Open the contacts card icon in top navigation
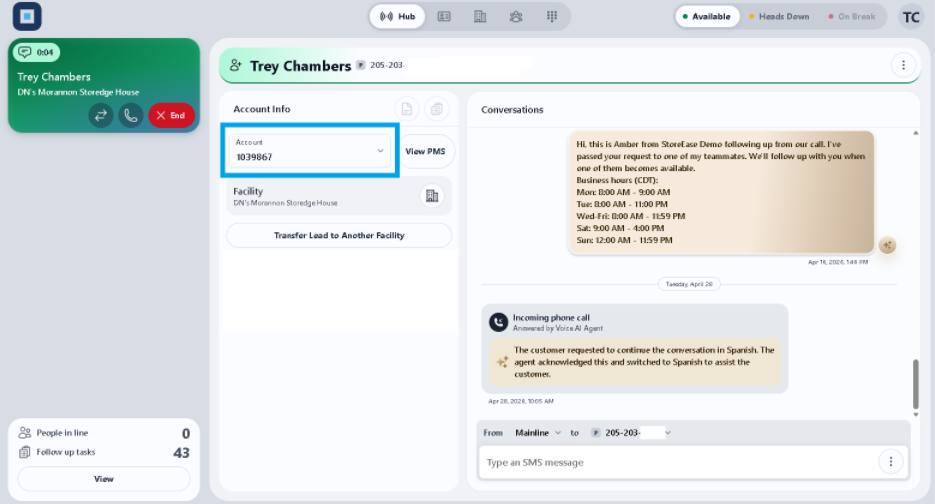Image resolution: width=935 pixels, height=504 pixels. [x=444, y=17]
